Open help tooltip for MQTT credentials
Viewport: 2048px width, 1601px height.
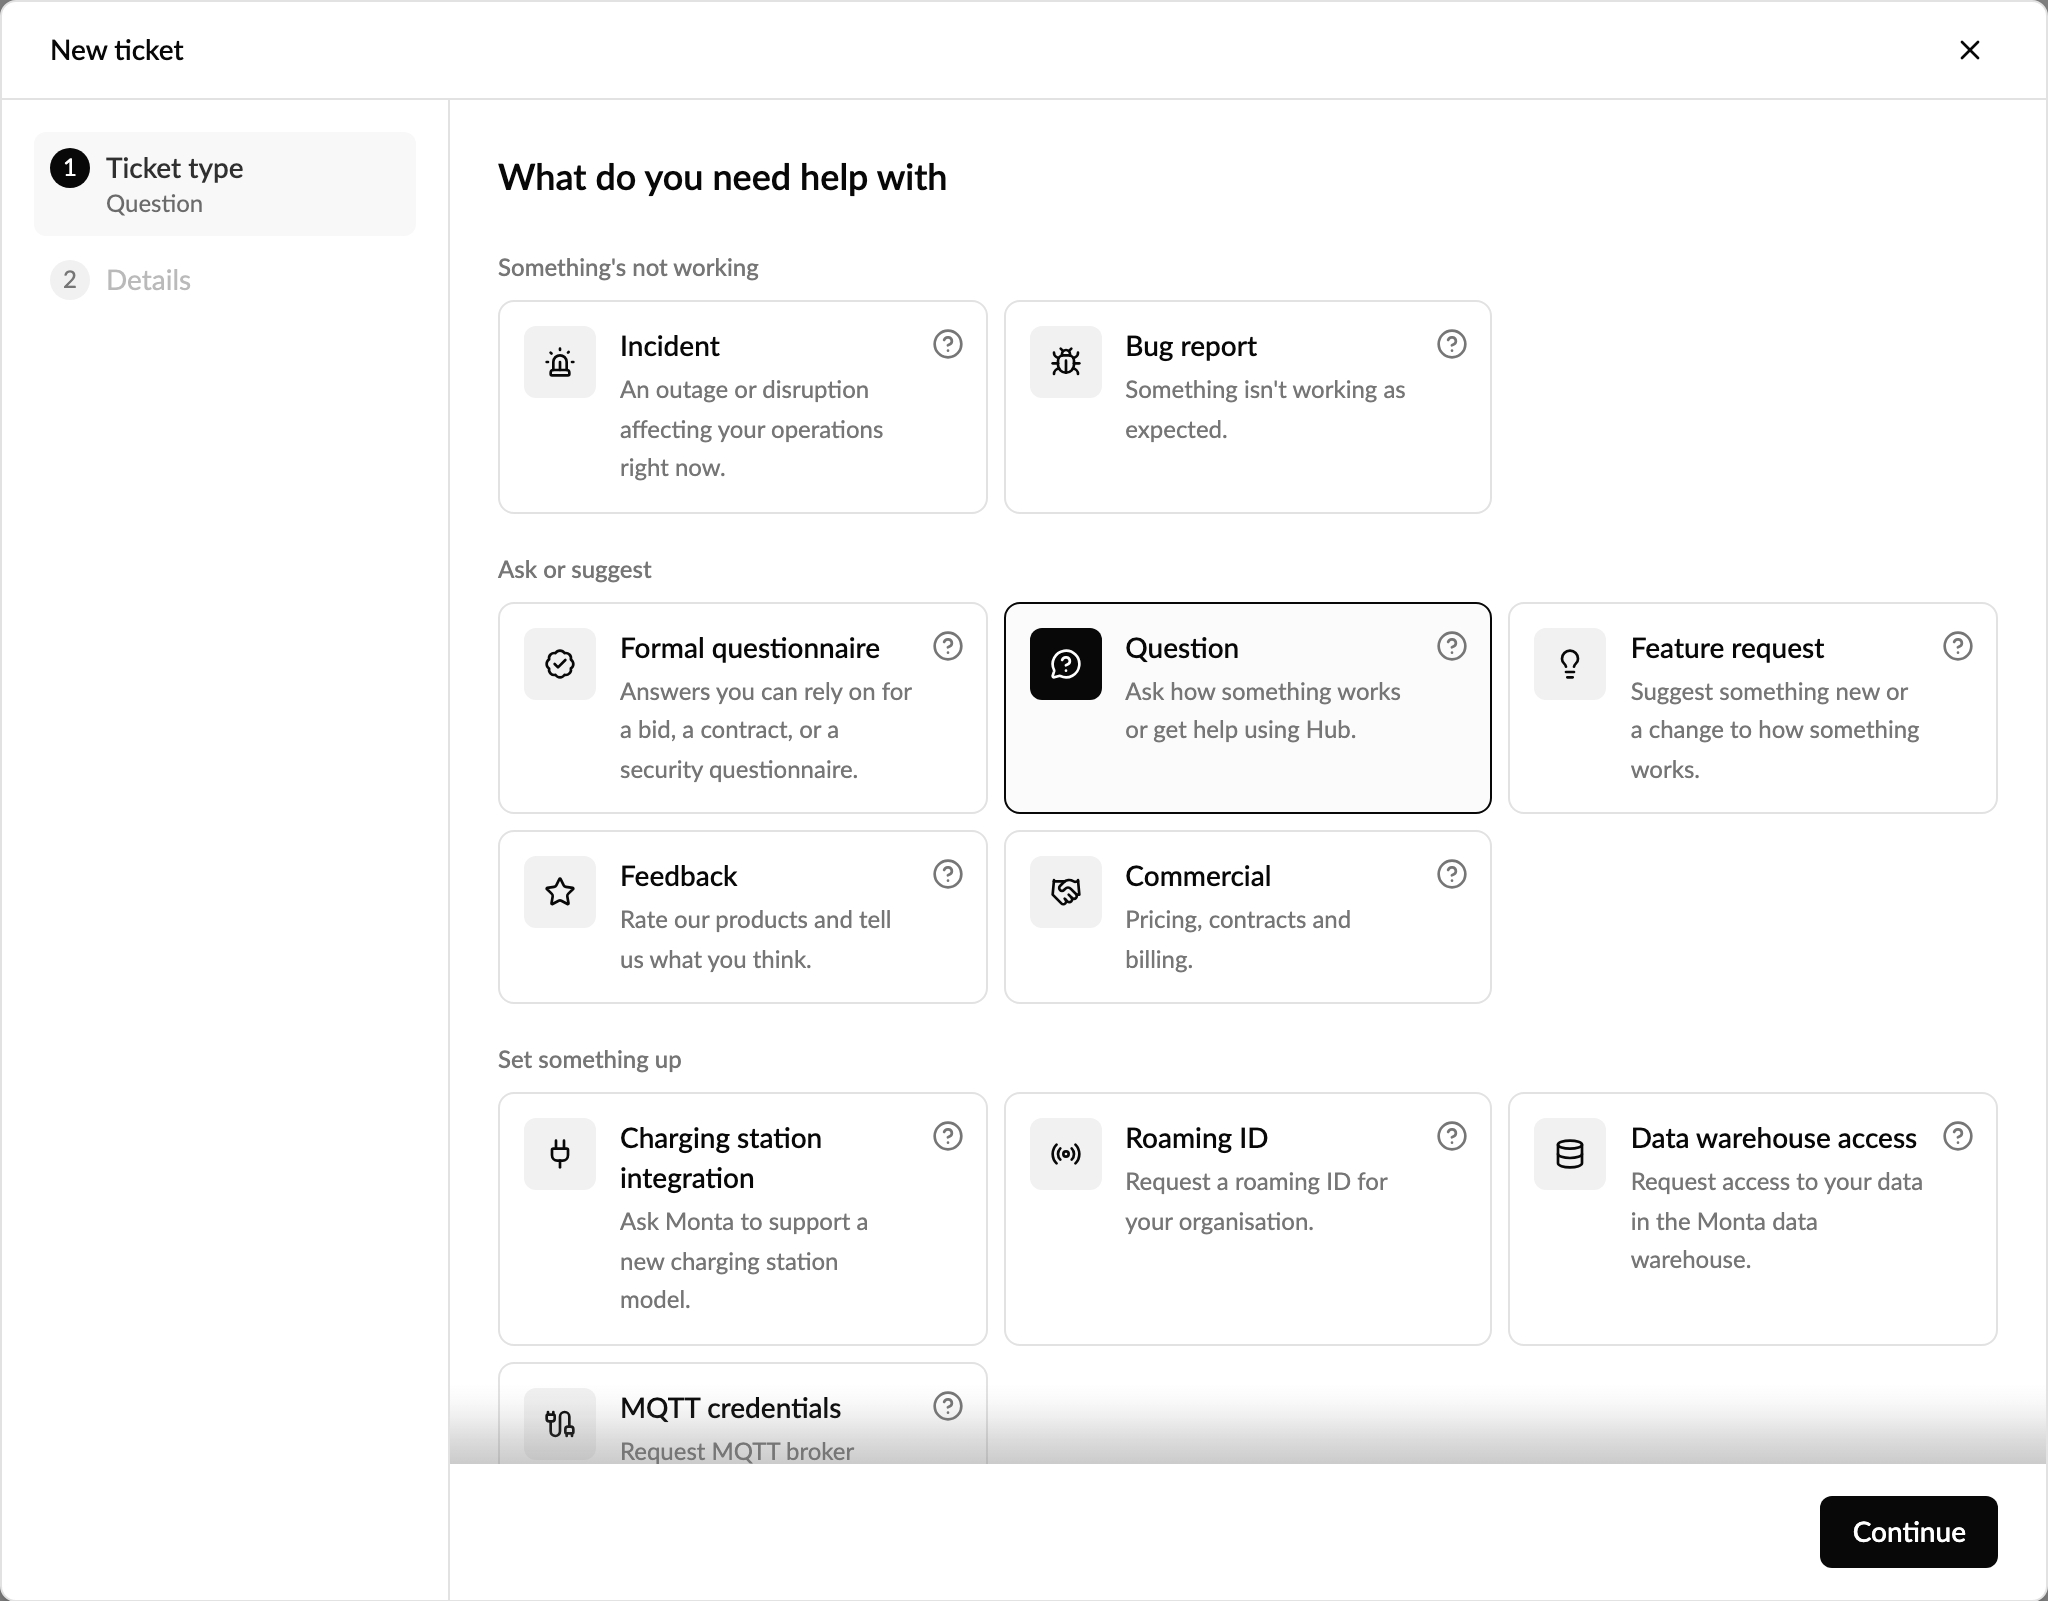click(948, 1406)
